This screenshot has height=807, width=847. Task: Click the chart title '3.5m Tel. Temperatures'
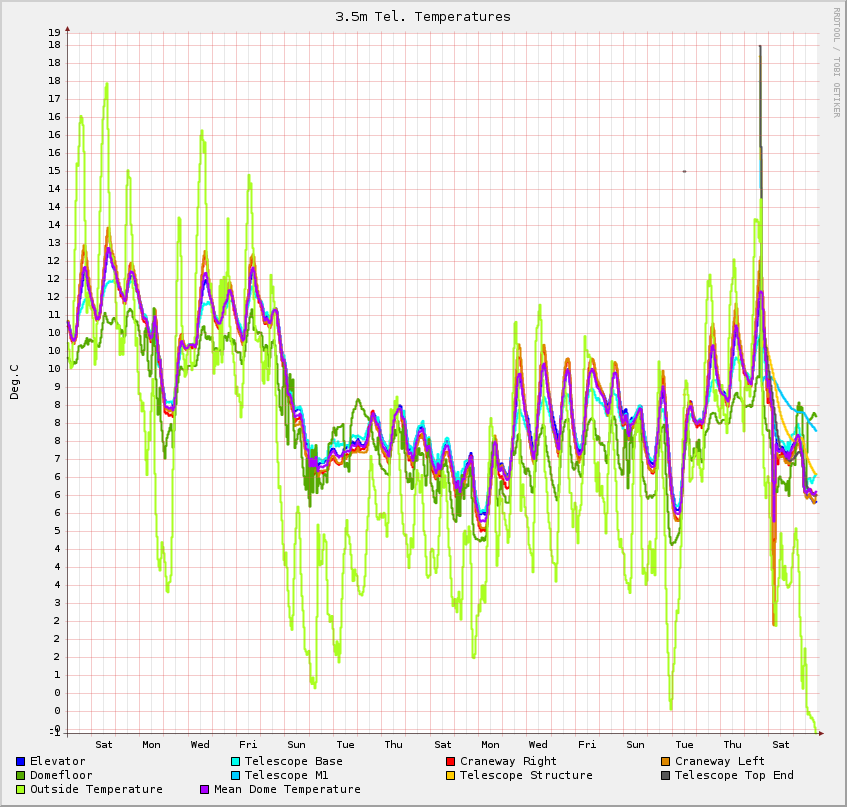coord(423,17)
